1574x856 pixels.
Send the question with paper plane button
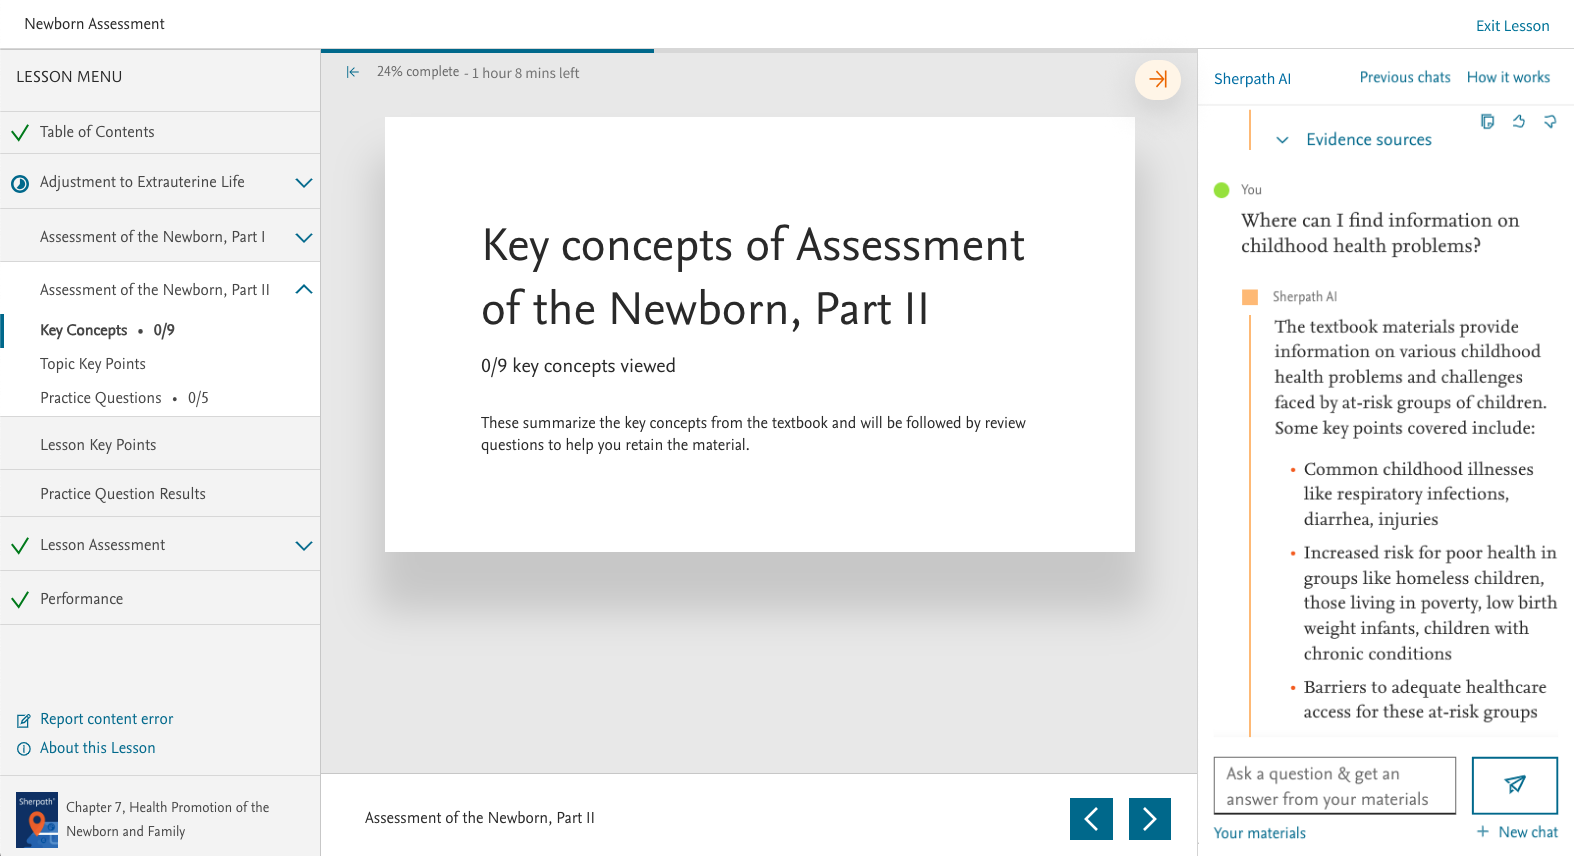click(x=1515, y=785)
